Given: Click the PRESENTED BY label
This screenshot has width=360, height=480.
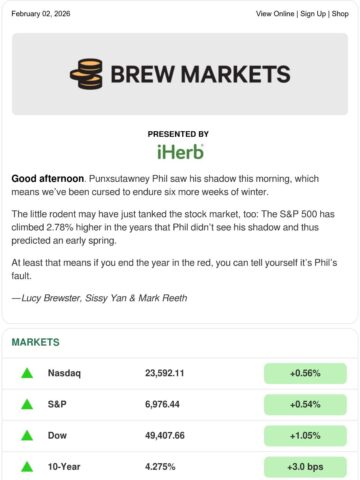Looking at the screenshot, I should [178, 134].
